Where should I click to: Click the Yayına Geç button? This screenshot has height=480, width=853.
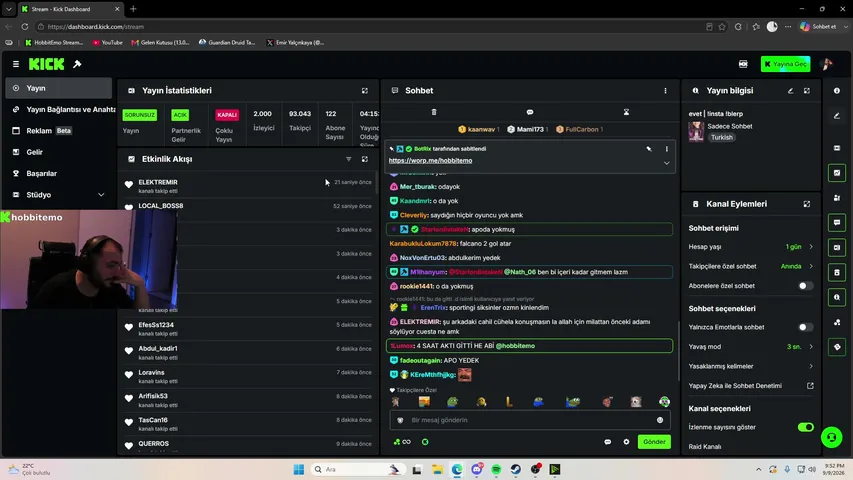pos(785,64)
